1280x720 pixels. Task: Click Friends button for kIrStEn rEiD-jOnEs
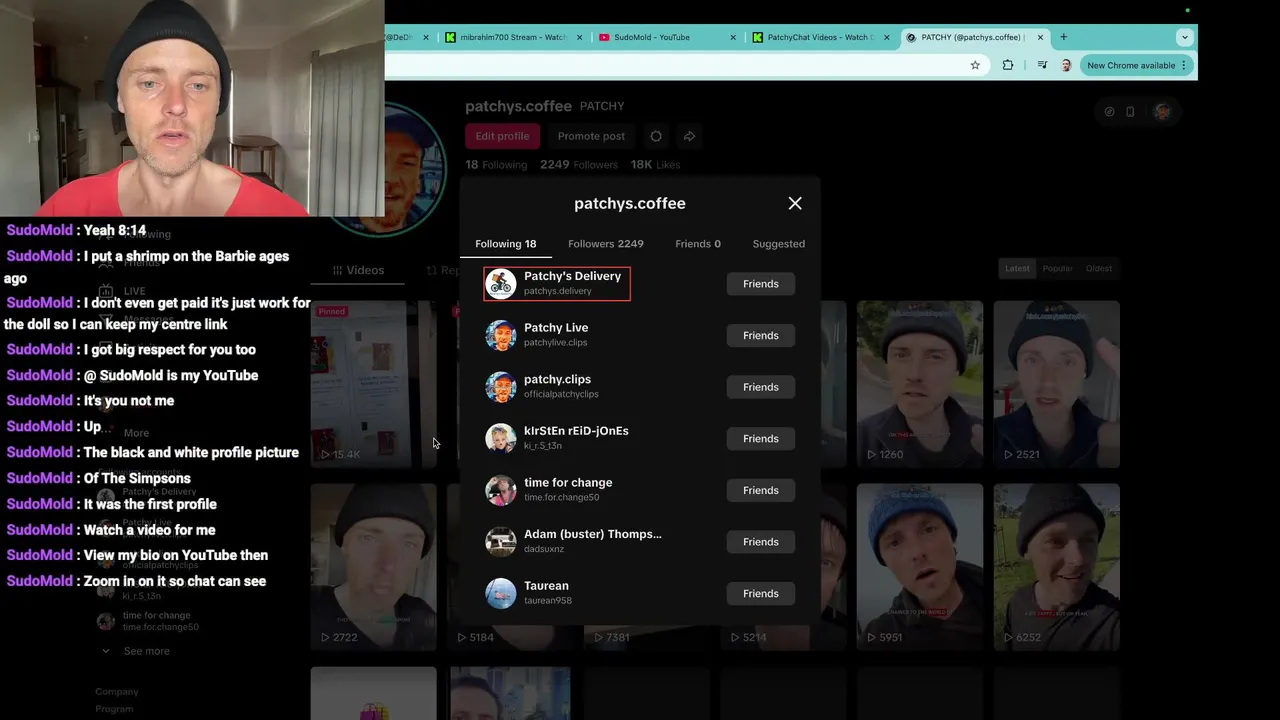[x=761, y=439]
